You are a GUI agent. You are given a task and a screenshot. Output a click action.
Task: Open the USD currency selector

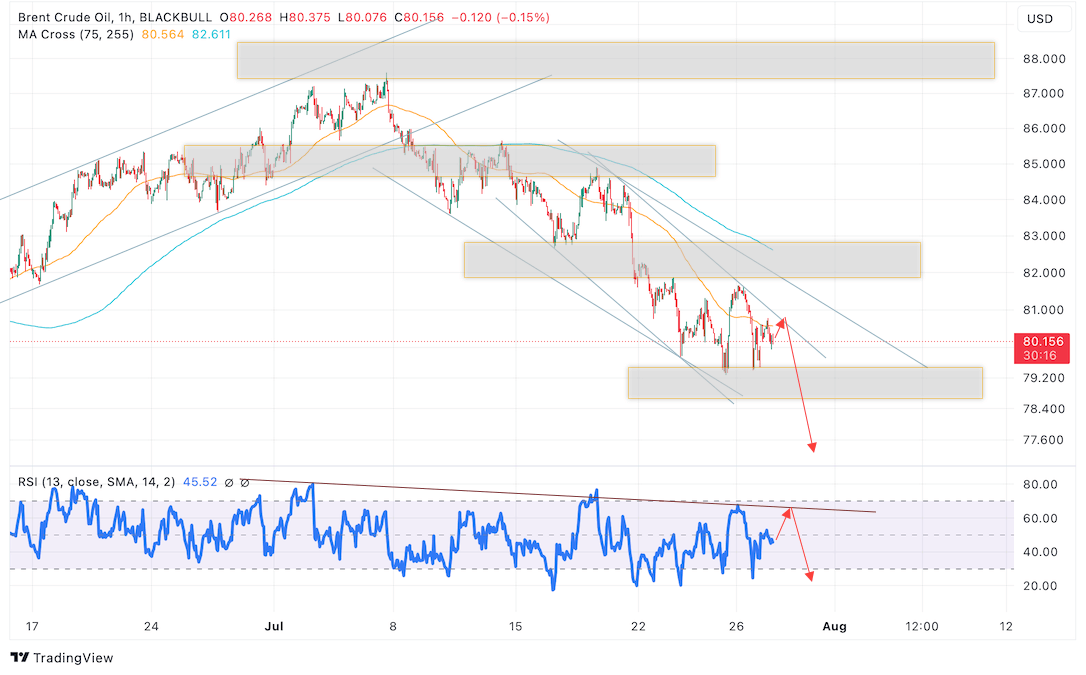tap(1040, 19)
